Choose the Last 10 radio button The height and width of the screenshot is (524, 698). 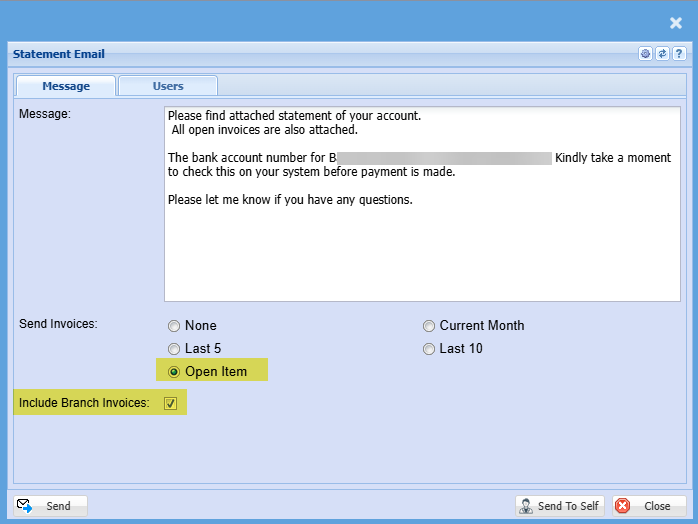[x=429, y=349]
